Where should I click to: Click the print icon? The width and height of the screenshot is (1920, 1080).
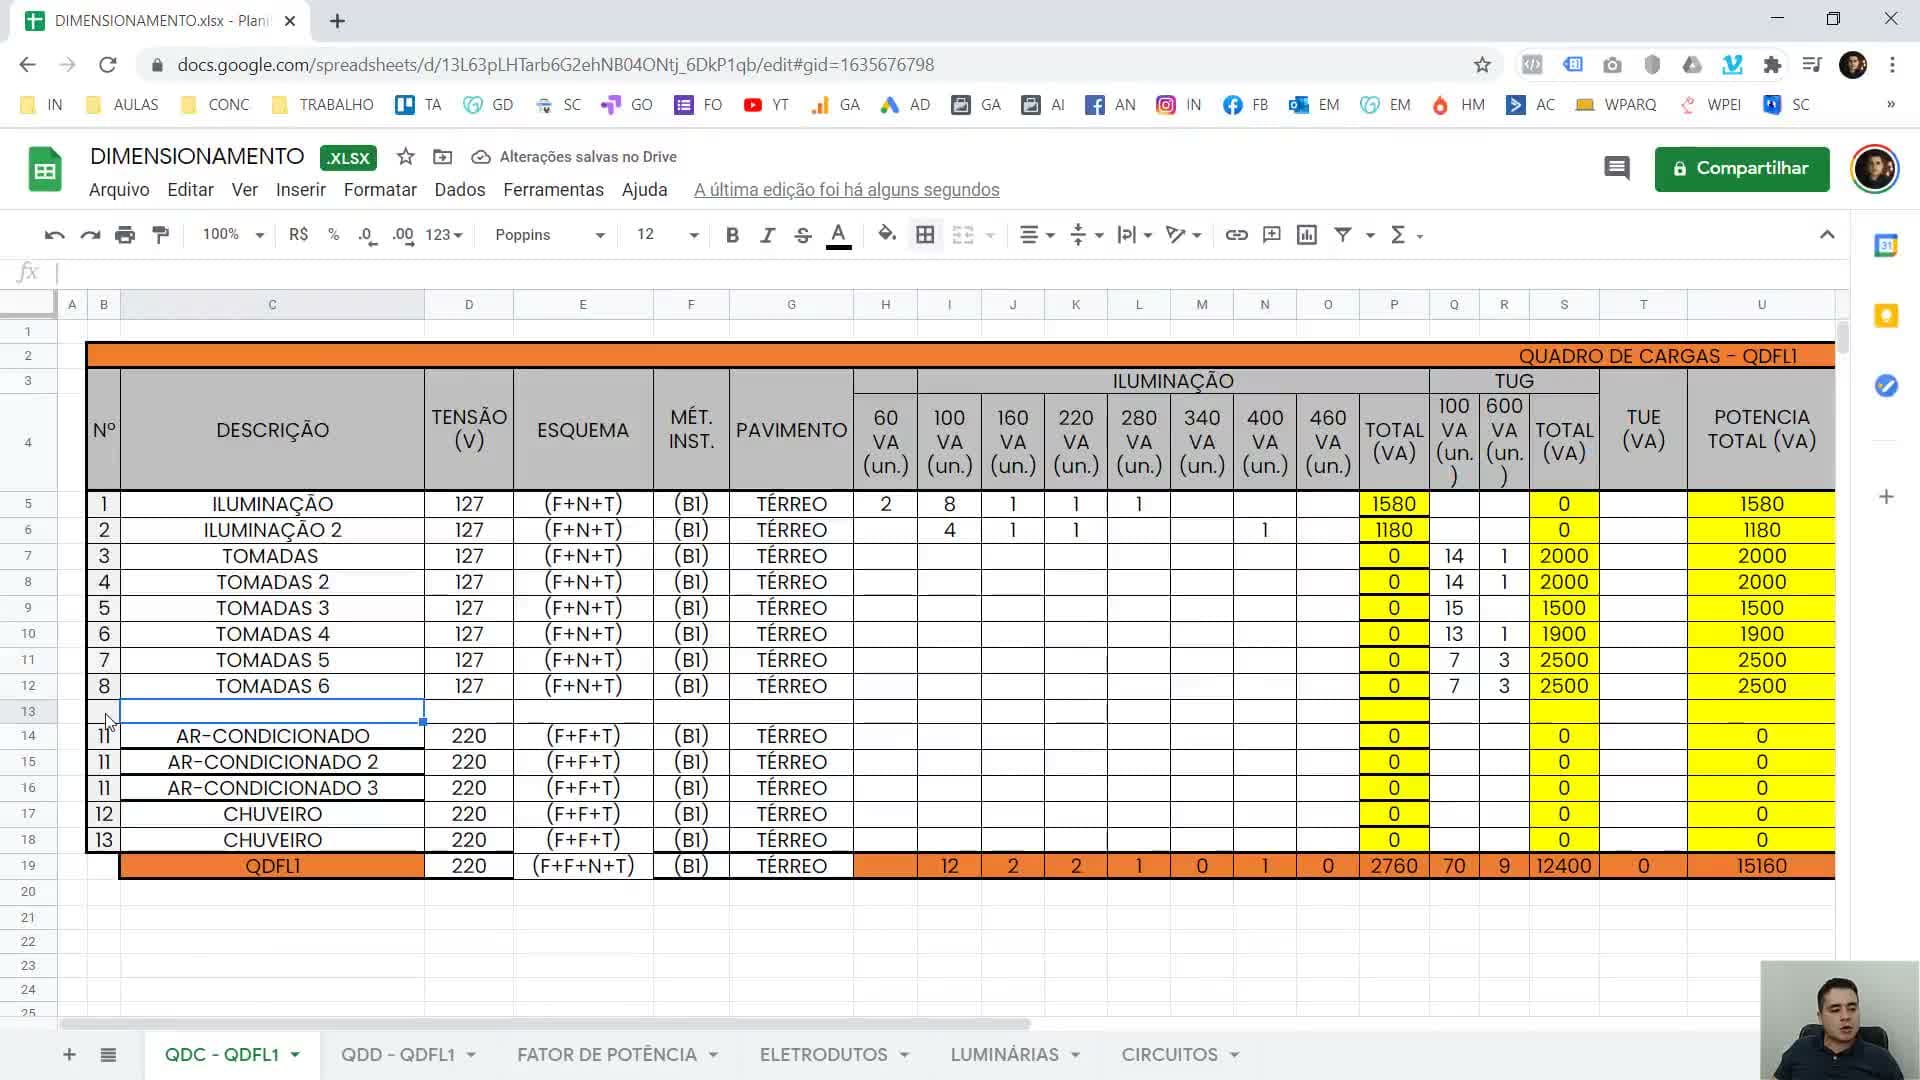coord(125,235)
